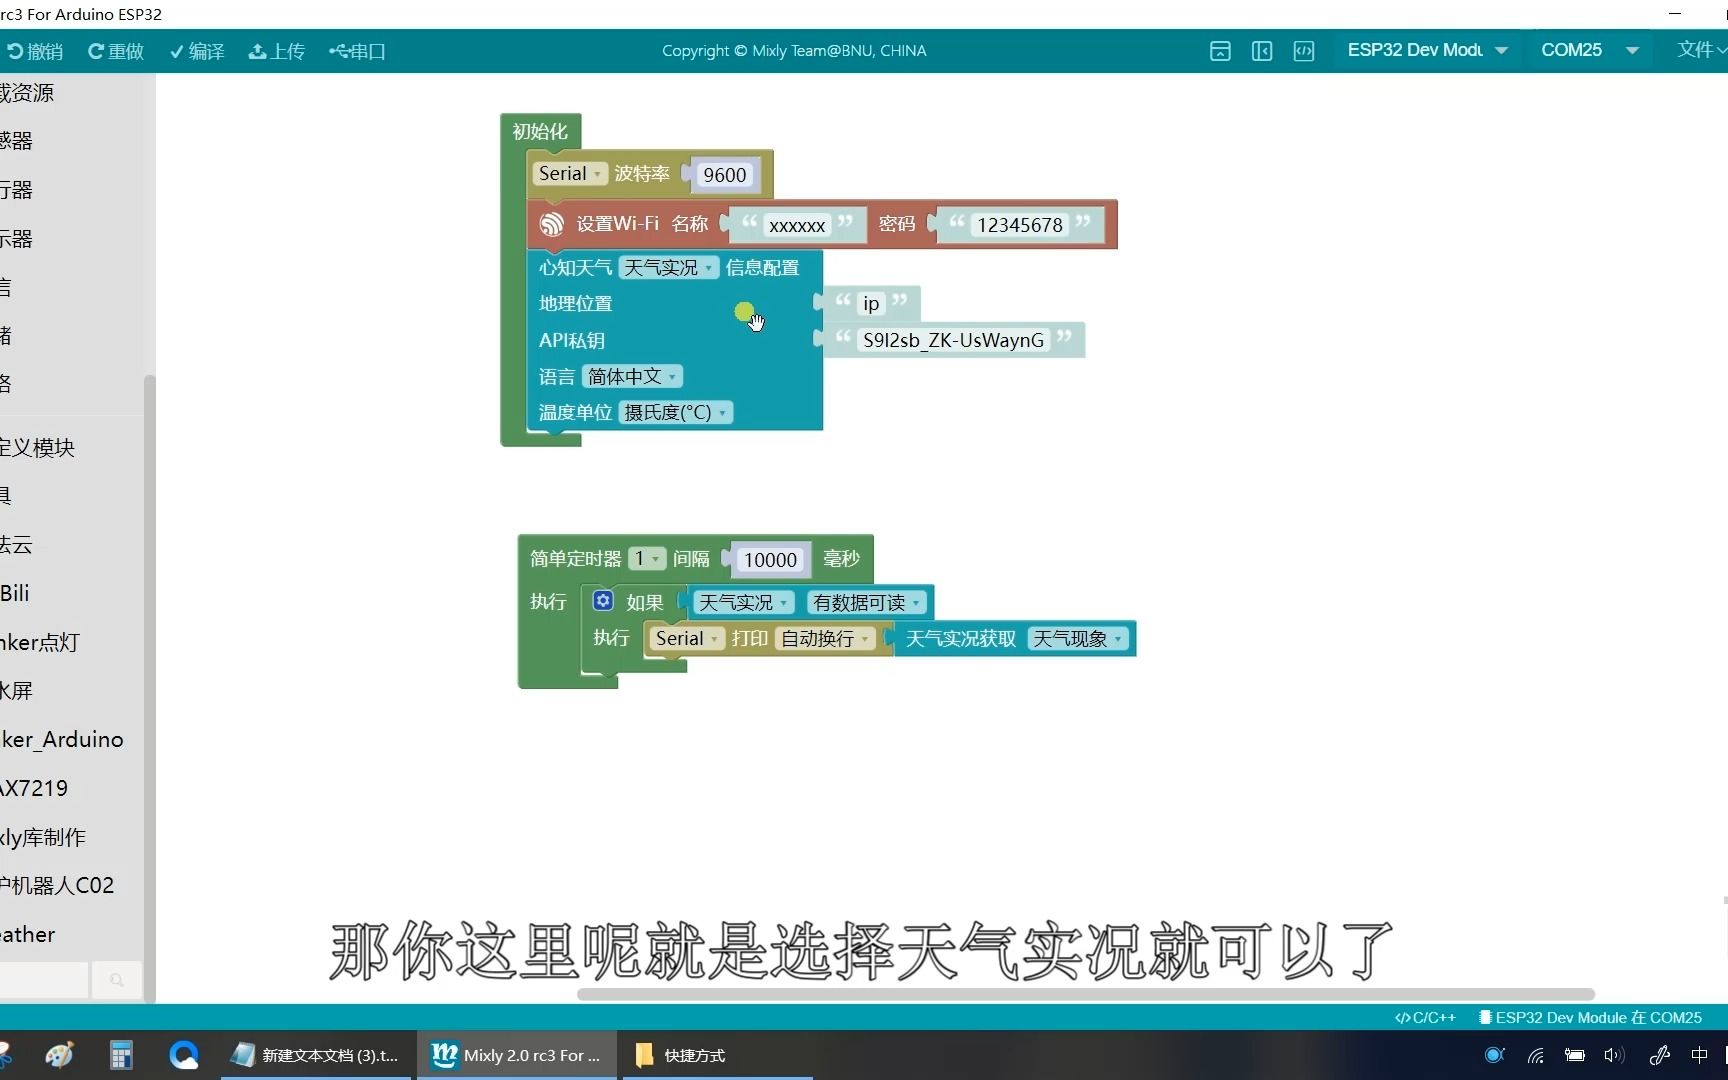Edit the API key text field
This screenshot has height=1080, width=1728.
tap(953, 340)
